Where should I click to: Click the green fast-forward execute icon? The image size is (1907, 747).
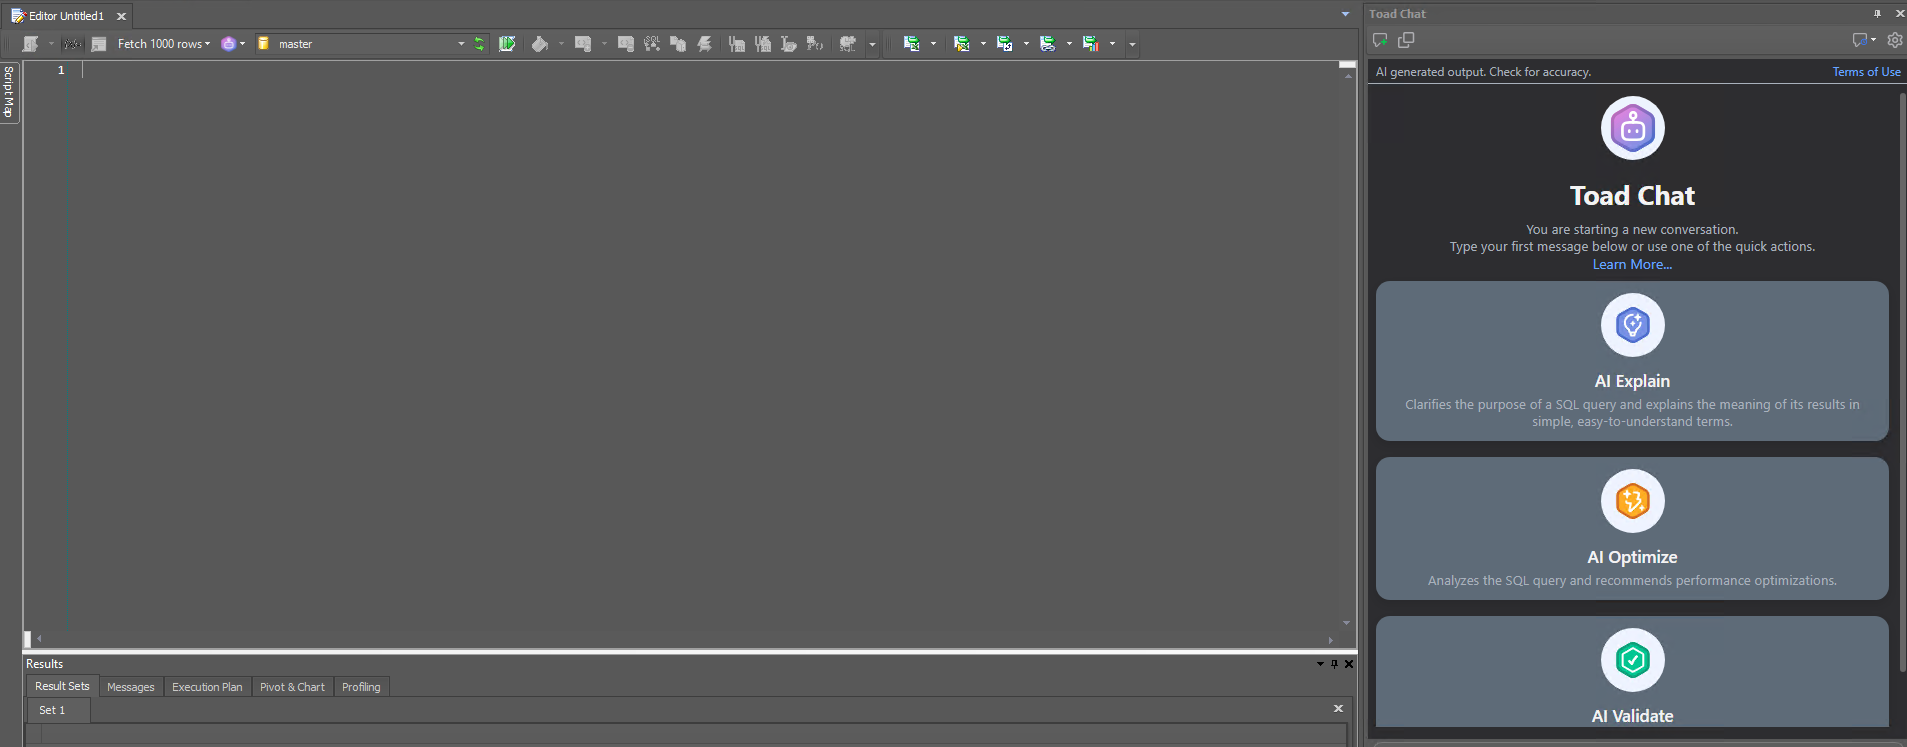pos(507,44)
